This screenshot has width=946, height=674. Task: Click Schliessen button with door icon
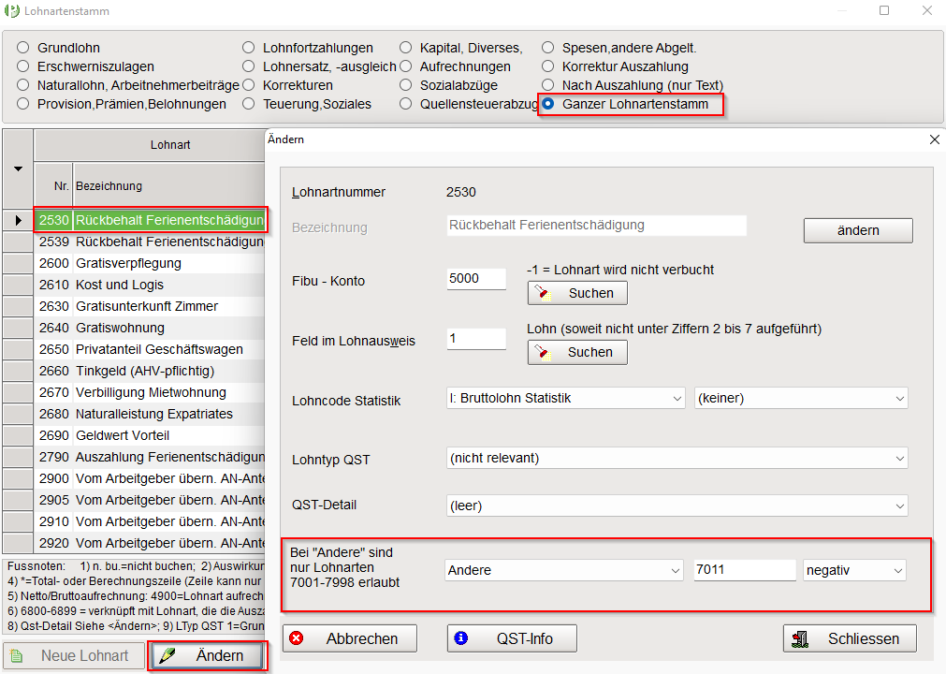(848, 638)
